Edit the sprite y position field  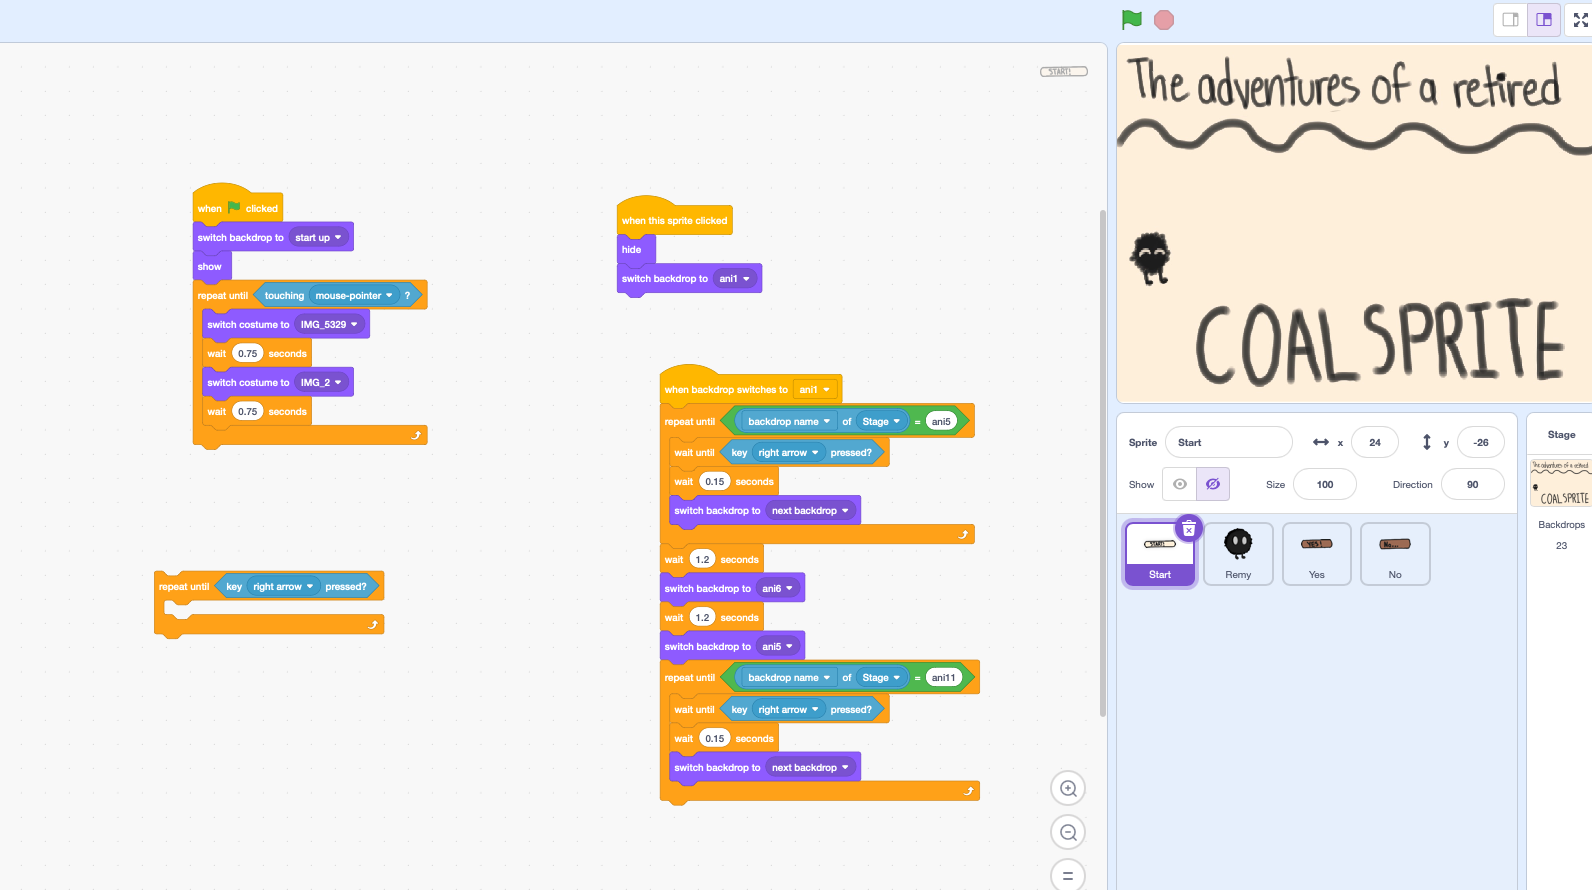click(1481, 442)
